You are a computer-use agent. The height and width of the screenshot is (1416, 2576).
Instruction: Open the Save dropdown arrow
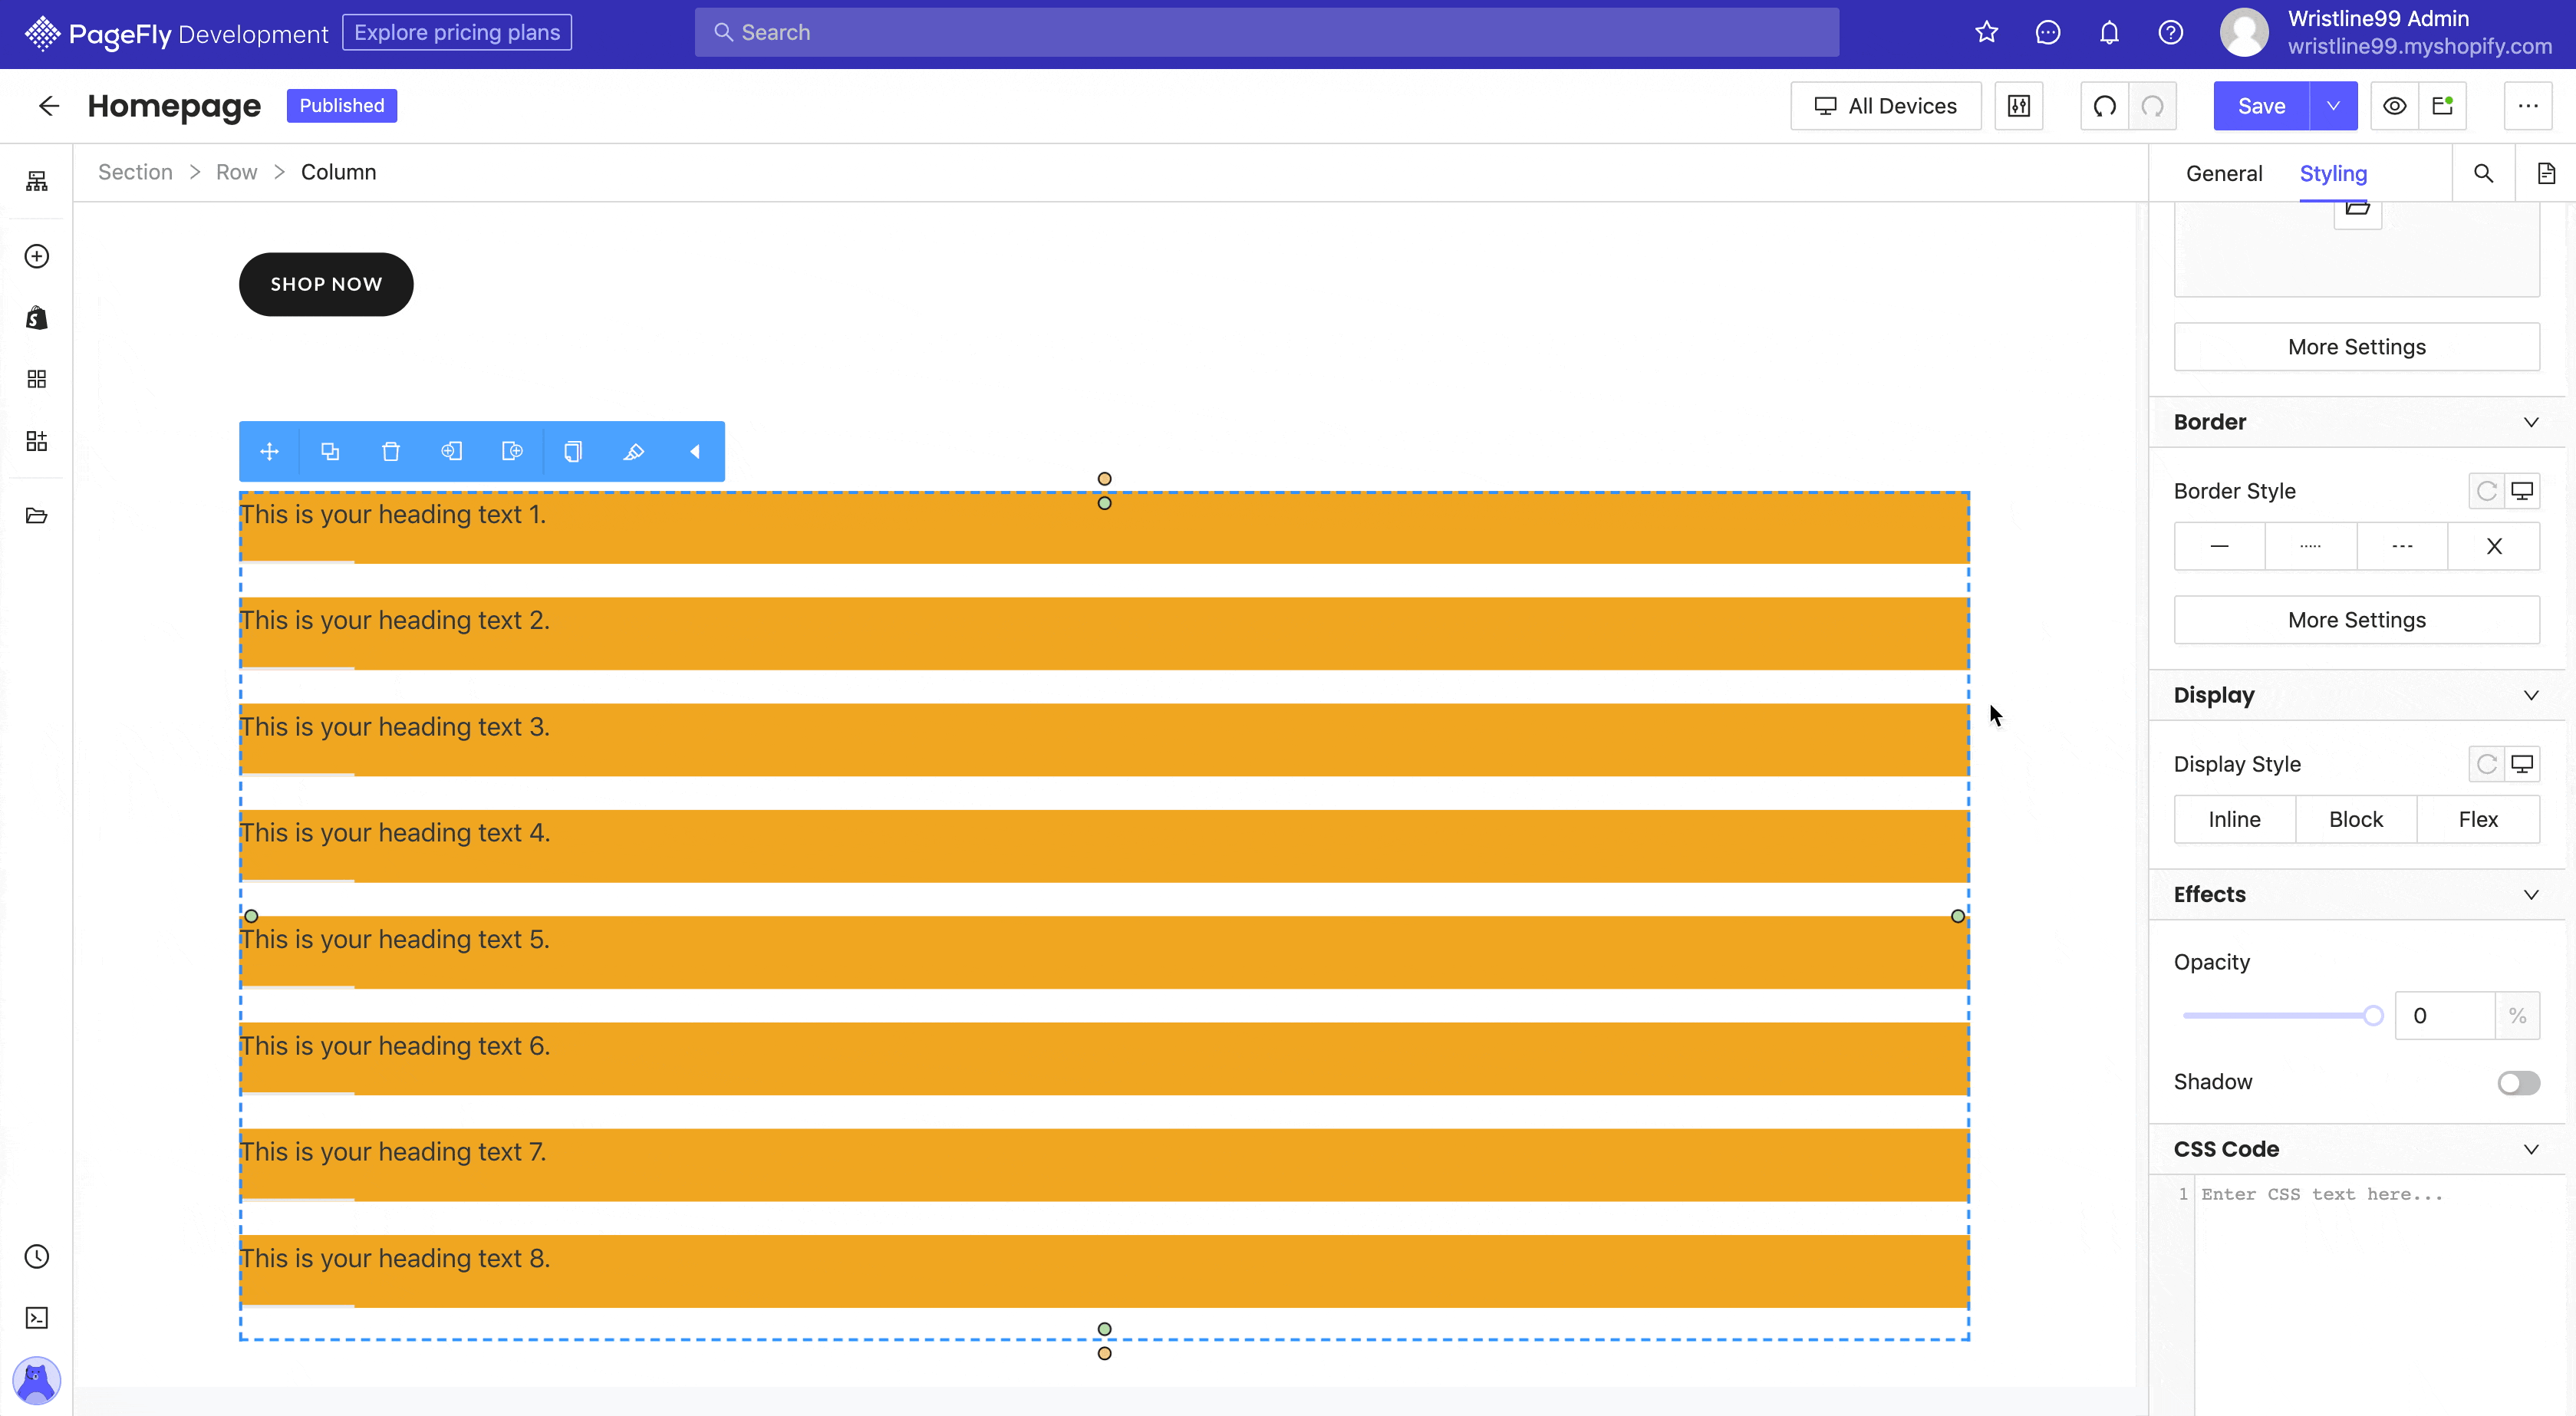click(2333, 106)
